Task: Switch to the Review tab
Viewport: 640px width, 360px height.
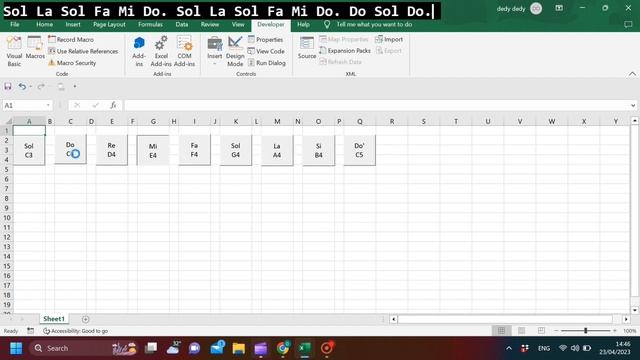Action: pyautogui.click(x=210, y=24)
